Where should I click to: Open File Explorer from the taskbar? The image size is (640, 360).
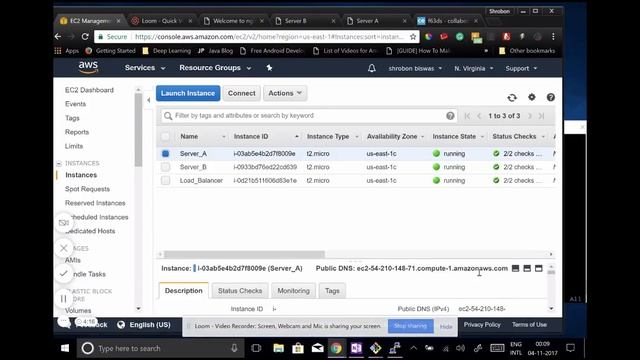(x=278, y=348)
